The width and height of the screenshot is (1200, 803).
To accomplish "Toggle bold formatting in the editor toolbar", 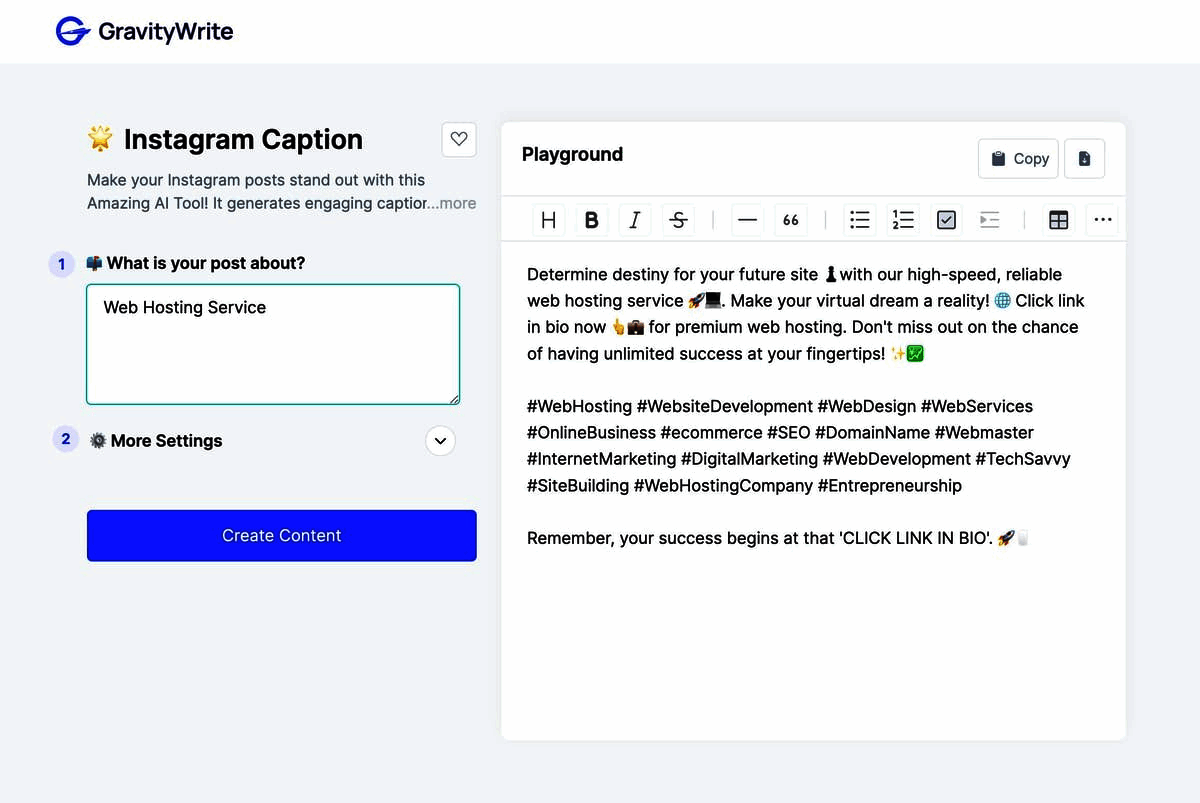I will (x=591, y=219).
